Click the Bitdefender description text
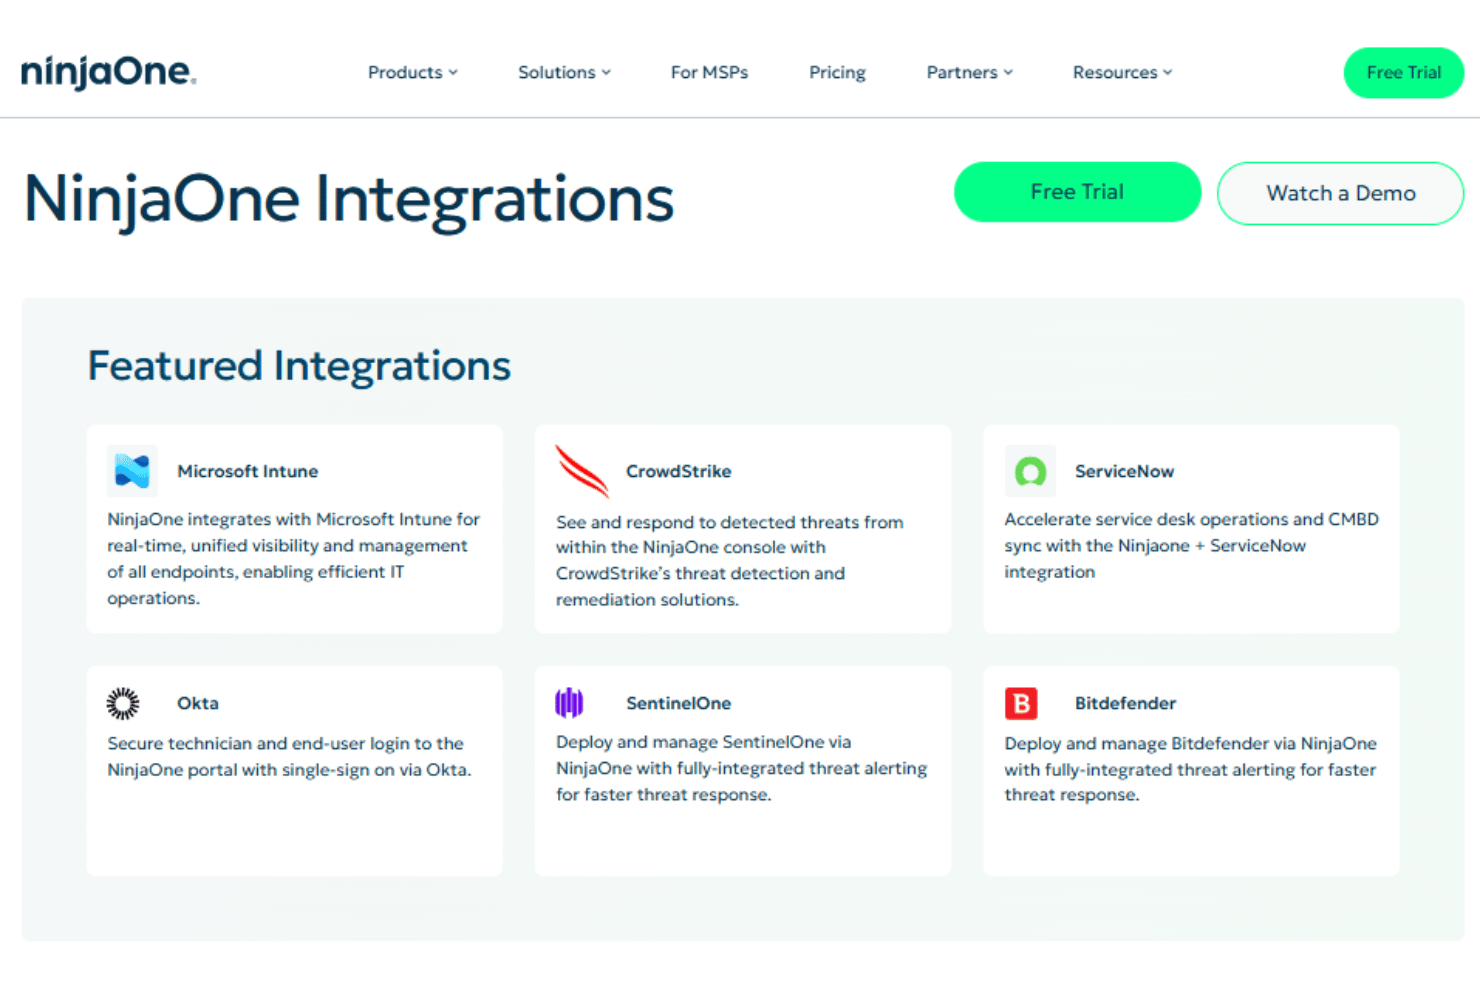The image size is (1480, 987). click(x=1190, y=769)
